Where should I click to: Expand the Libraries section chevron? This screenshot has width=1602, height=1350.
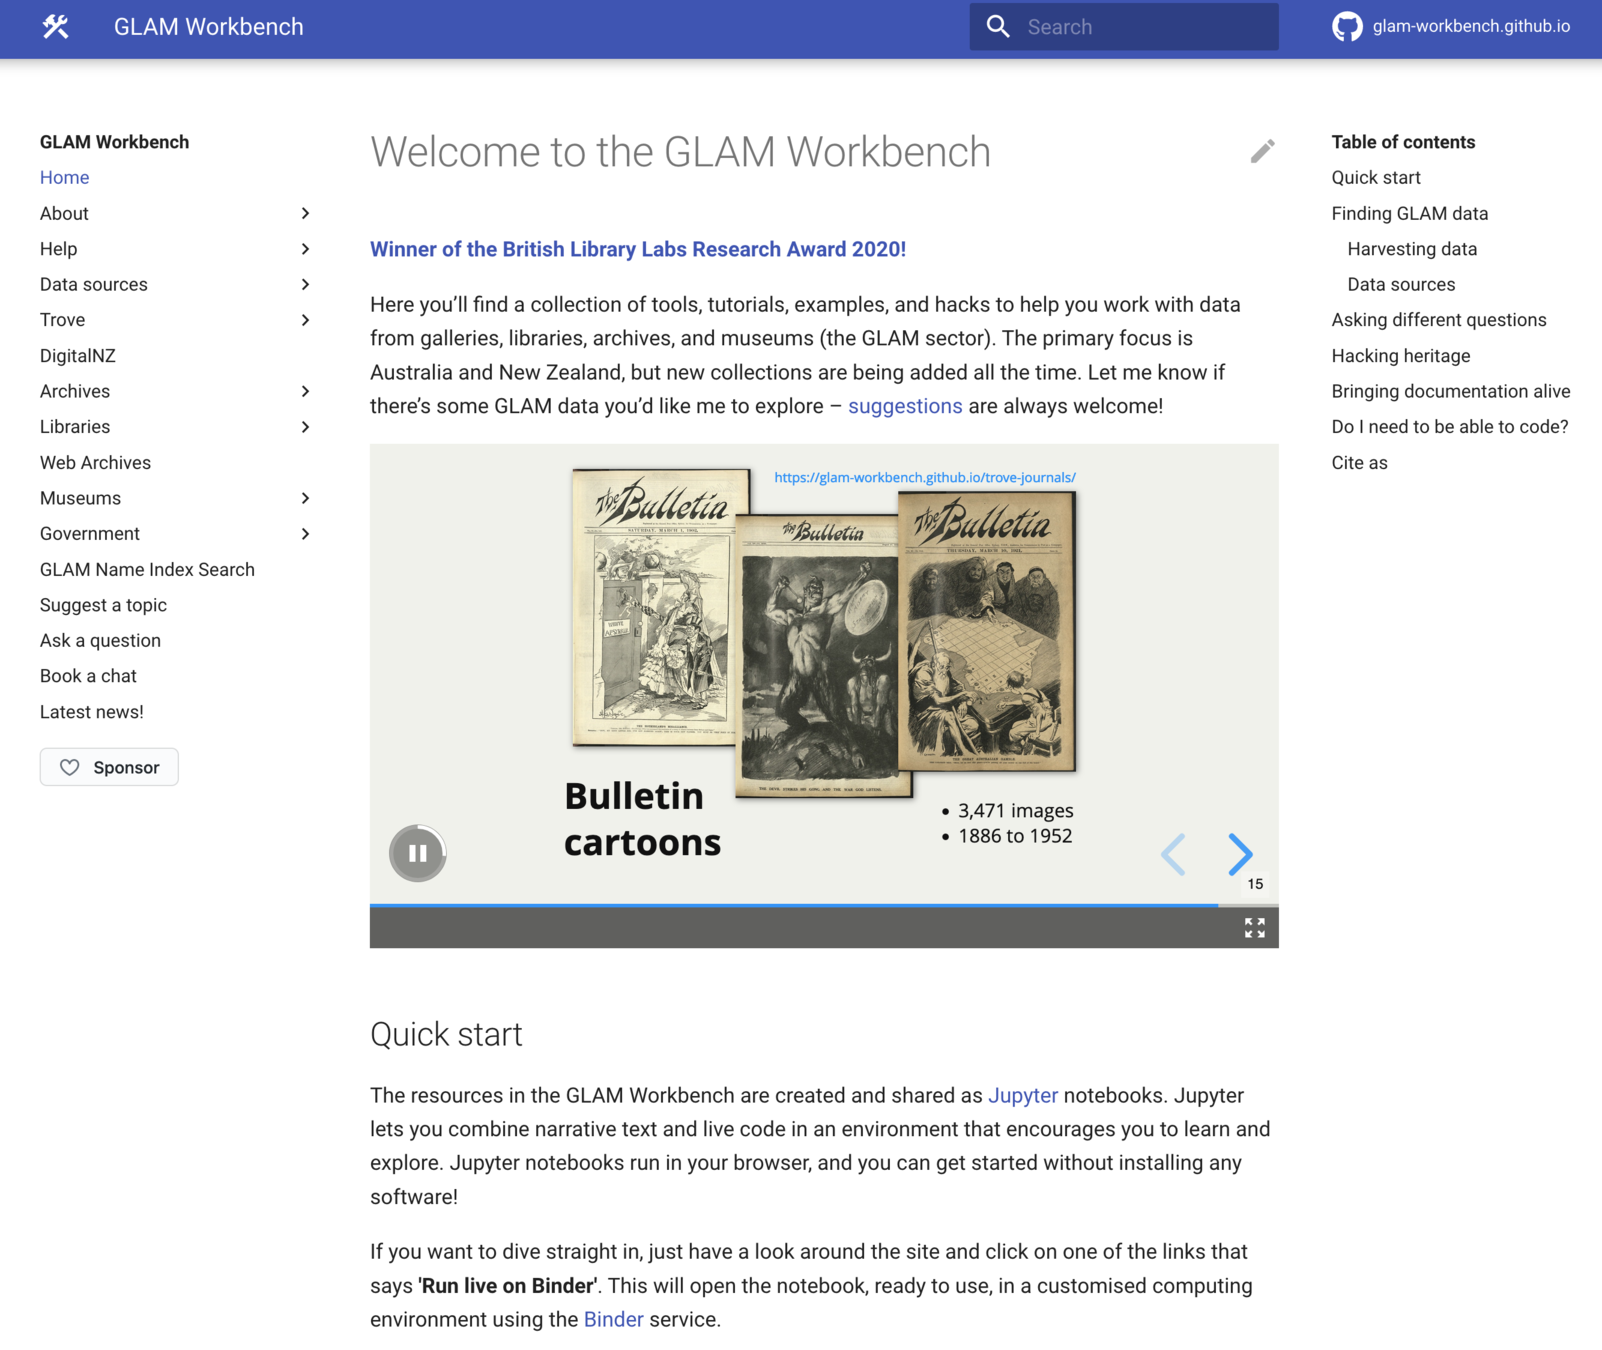tap(306, 427)
